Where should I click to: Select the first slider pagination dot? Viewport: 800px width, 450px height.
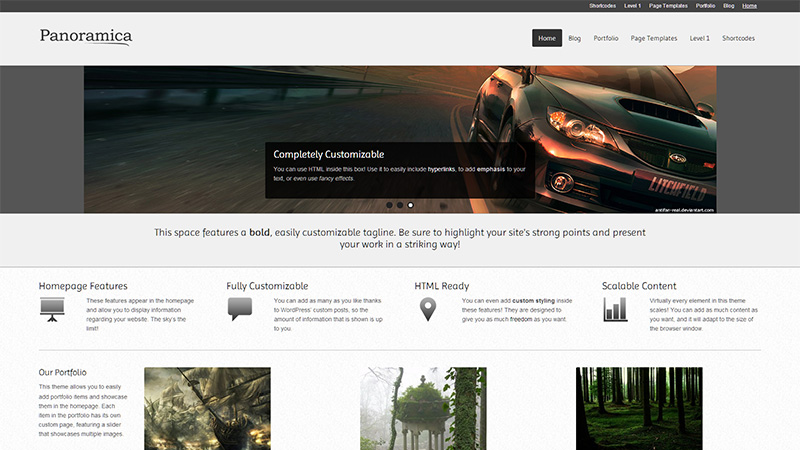click(x=388, y=205)
